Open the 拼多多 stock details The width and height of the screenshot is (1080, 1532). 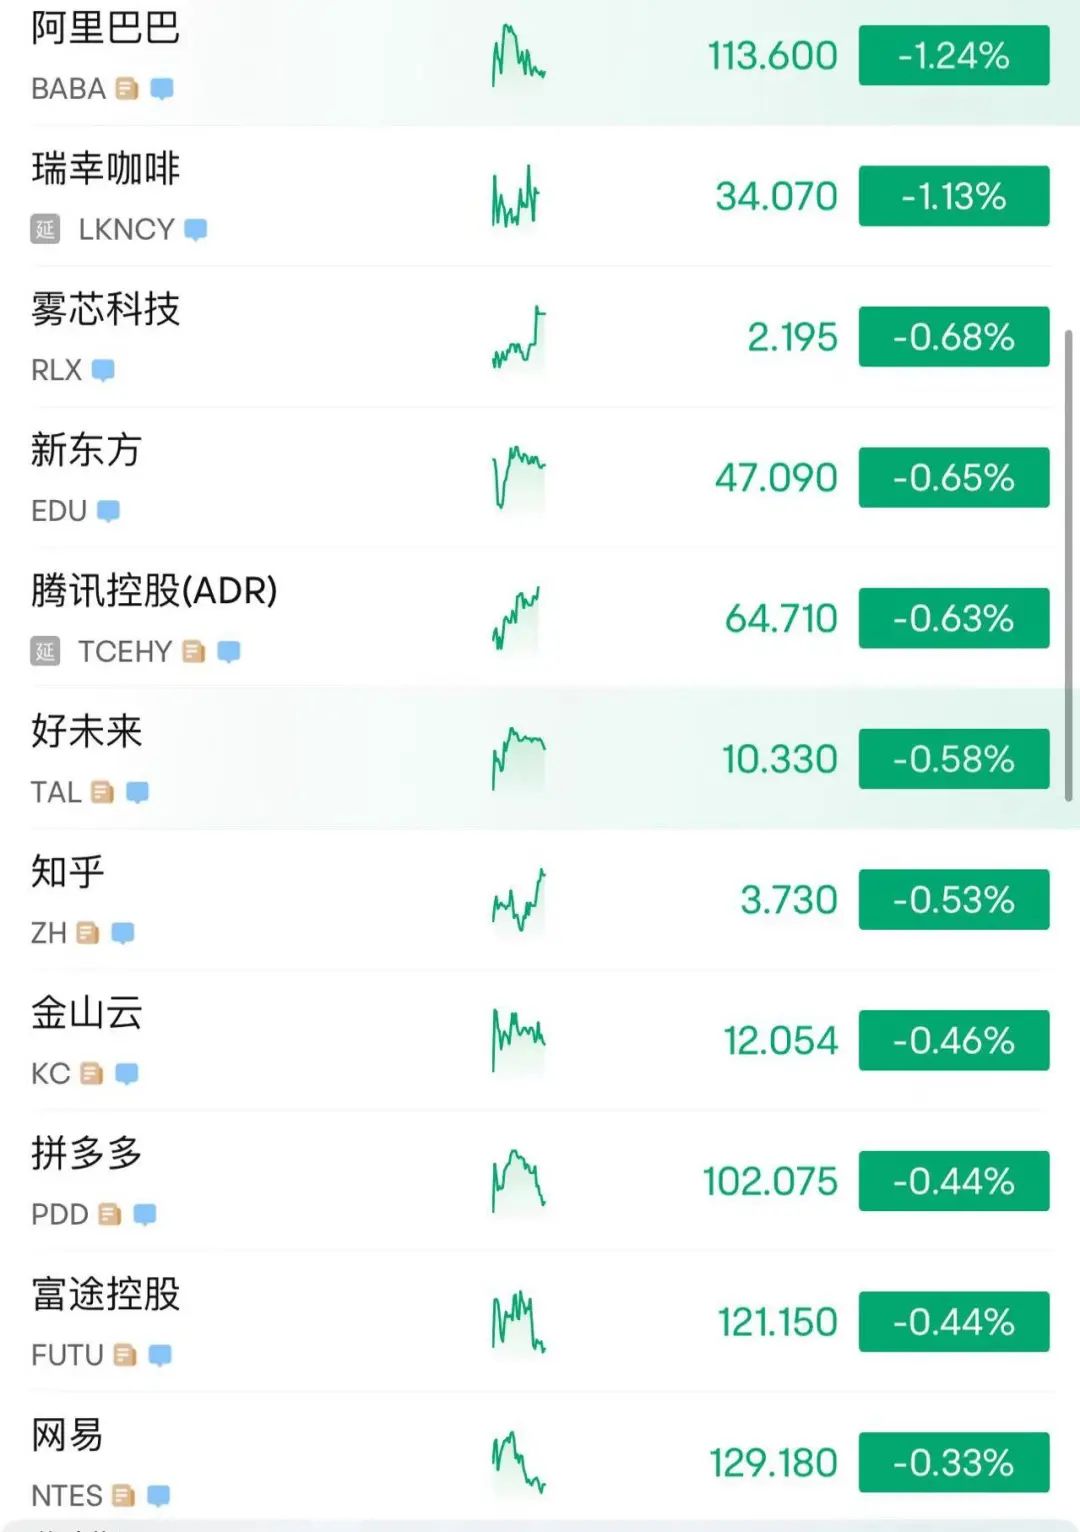pyautogui.click(x=87, y=1153)
